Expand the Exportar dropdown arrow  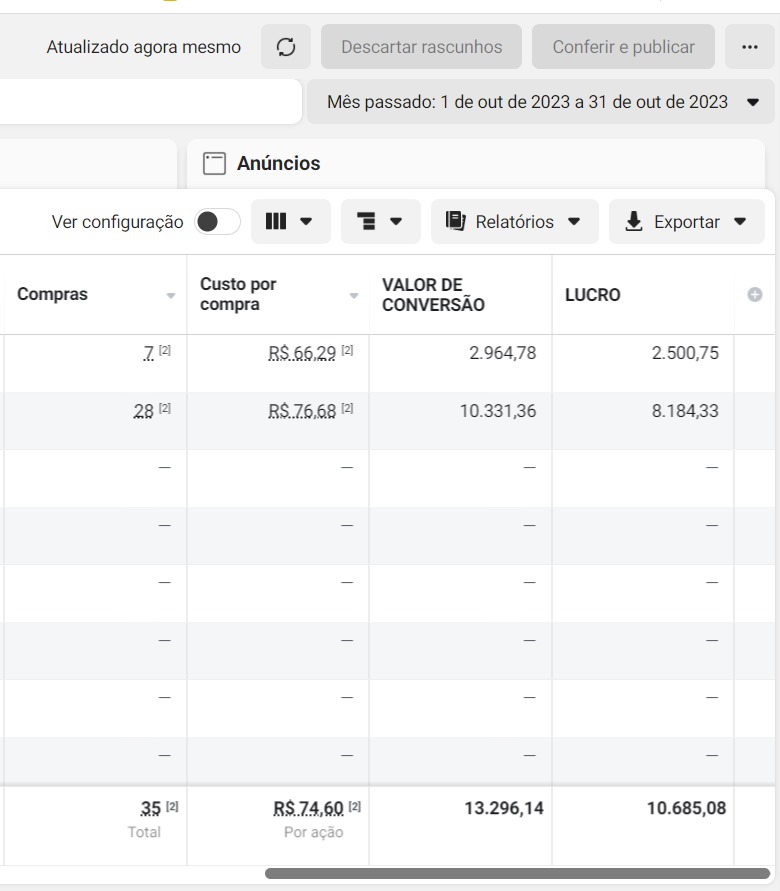(x=740, y=222)
